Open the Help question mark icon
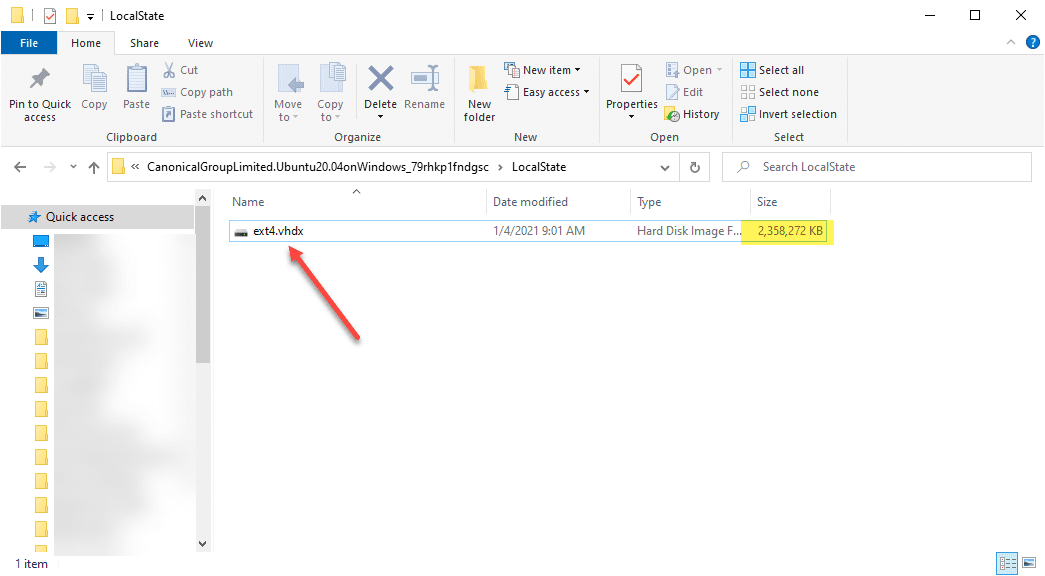The width and height of the screenshot is (1045, 576). click(1032, 42)
